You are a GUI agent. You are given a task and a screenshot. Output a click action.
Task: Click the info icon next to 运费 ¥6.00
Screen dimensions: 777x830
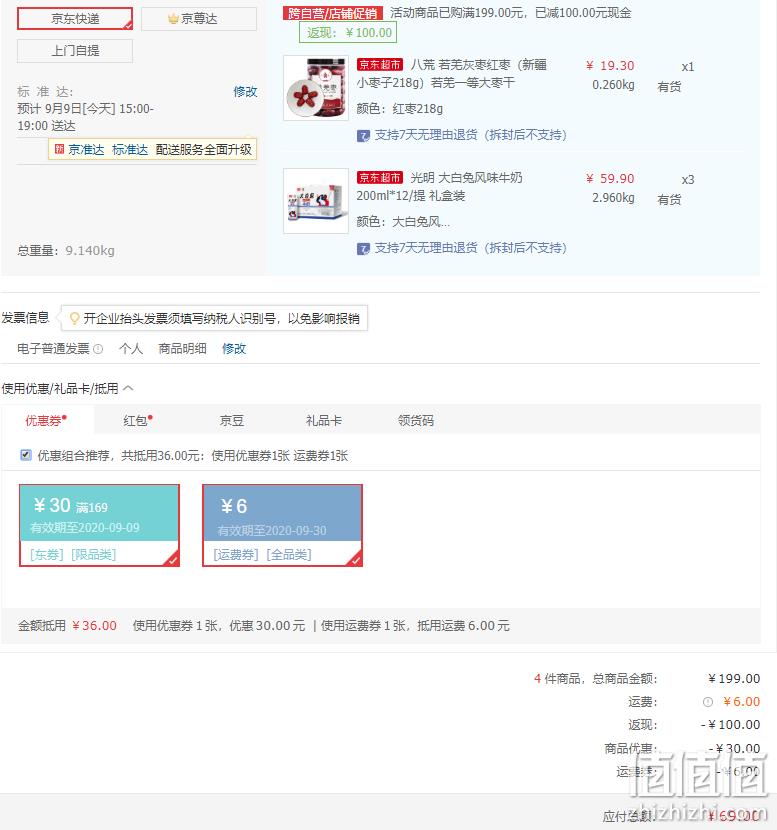tap(708, 702)
